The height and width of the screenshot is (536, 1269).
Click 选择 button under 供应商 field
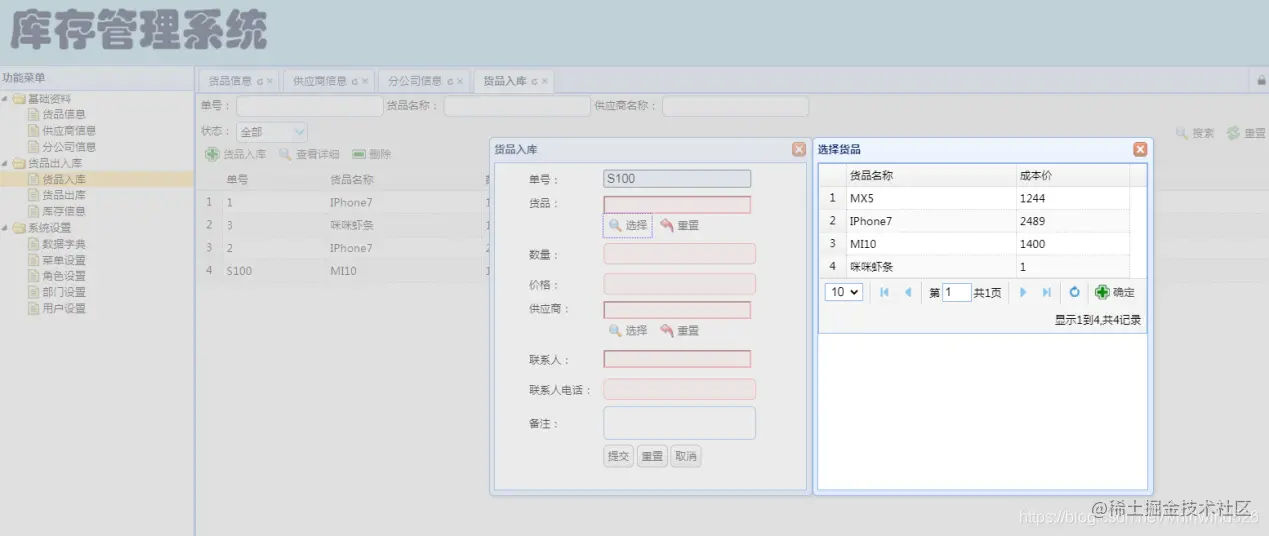(628, 331)
